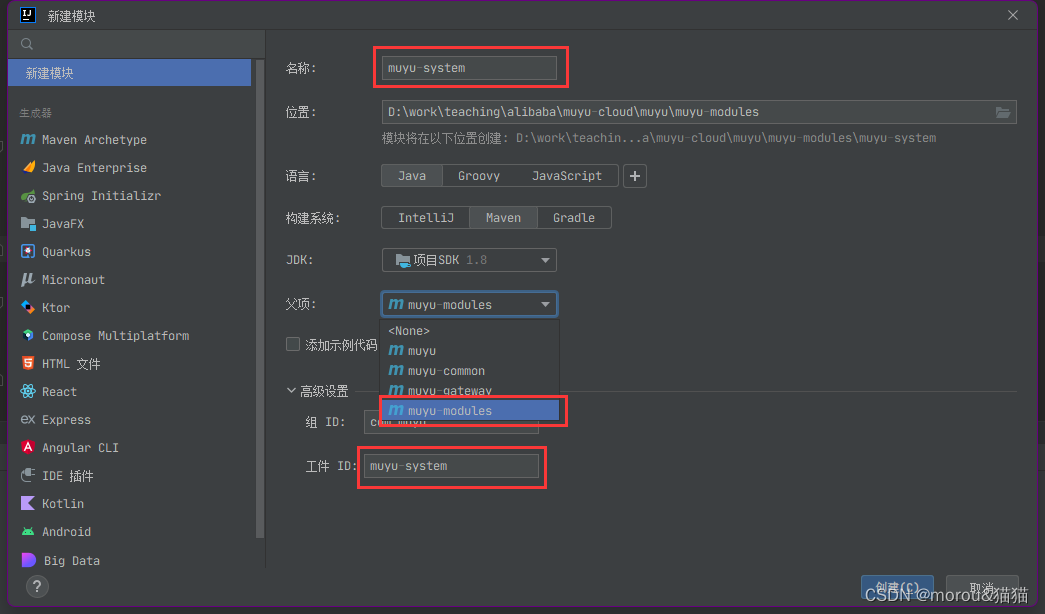Open help with the question mark button
The width and height of the screenshot is (1045, 614).
click(37, 587)
